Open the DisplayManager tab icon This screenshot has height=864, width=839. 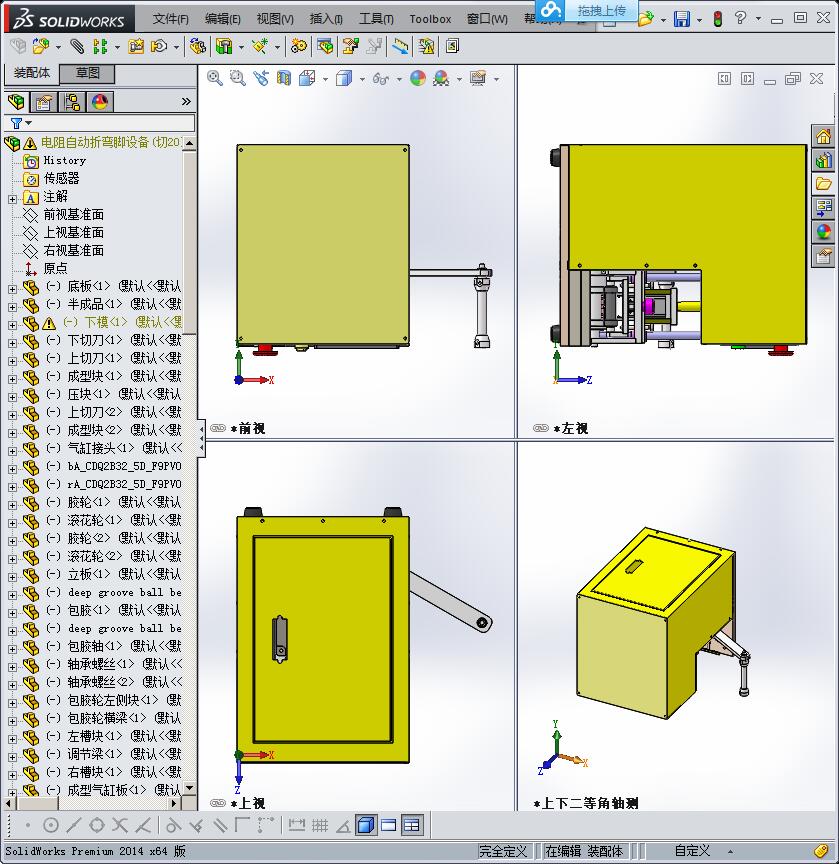tap(100, 102)
